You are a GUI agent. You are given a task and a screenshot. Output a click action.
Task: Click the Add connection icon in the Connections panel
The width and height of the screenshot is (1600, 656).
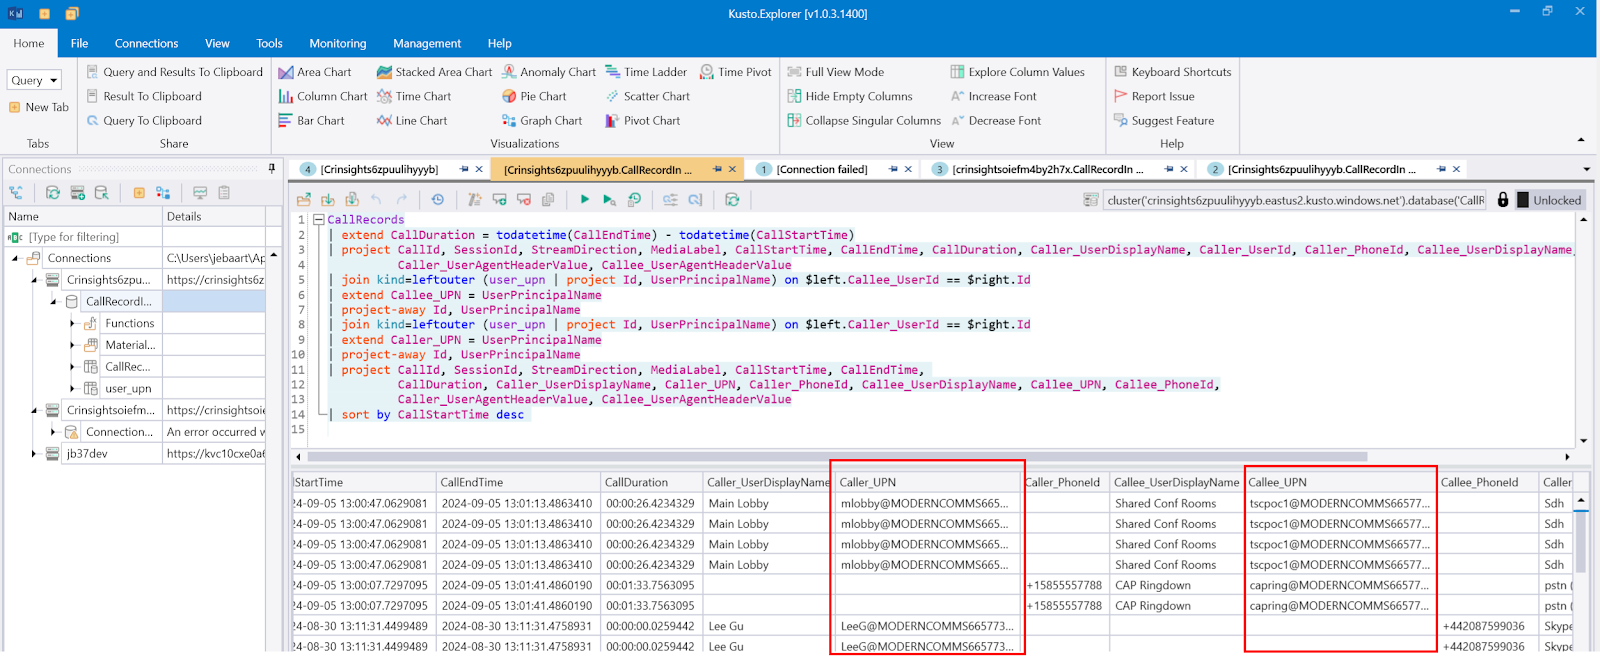tap(77, 193)
